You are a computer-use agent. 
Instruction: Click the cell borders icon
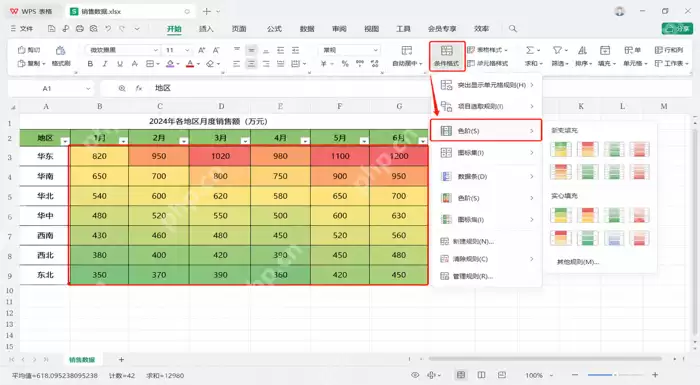(x=150, y=64)
